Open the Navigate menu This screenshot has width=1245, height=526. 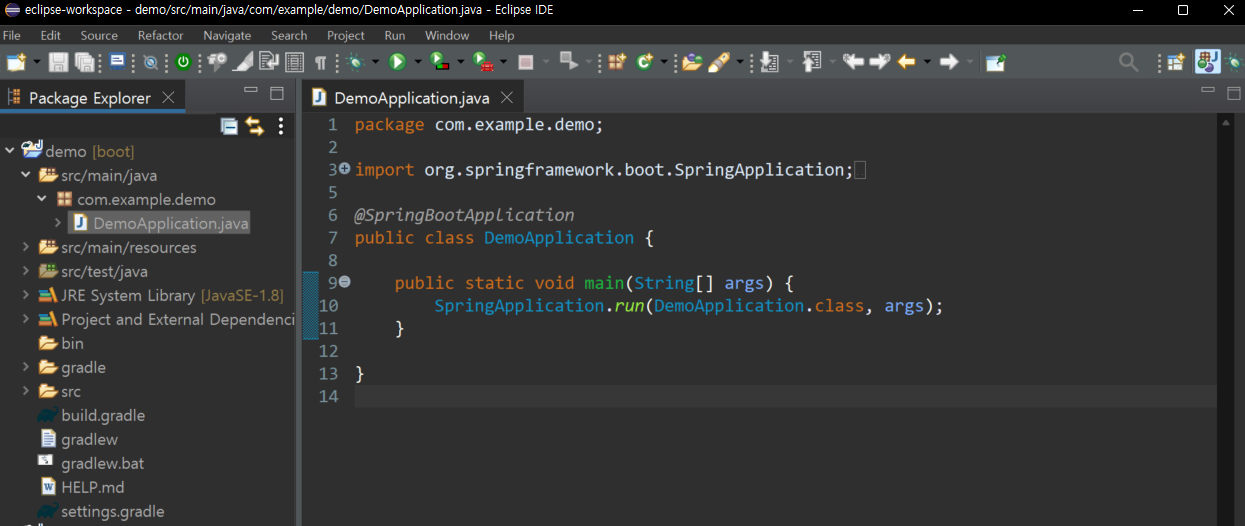coord(227,35)
